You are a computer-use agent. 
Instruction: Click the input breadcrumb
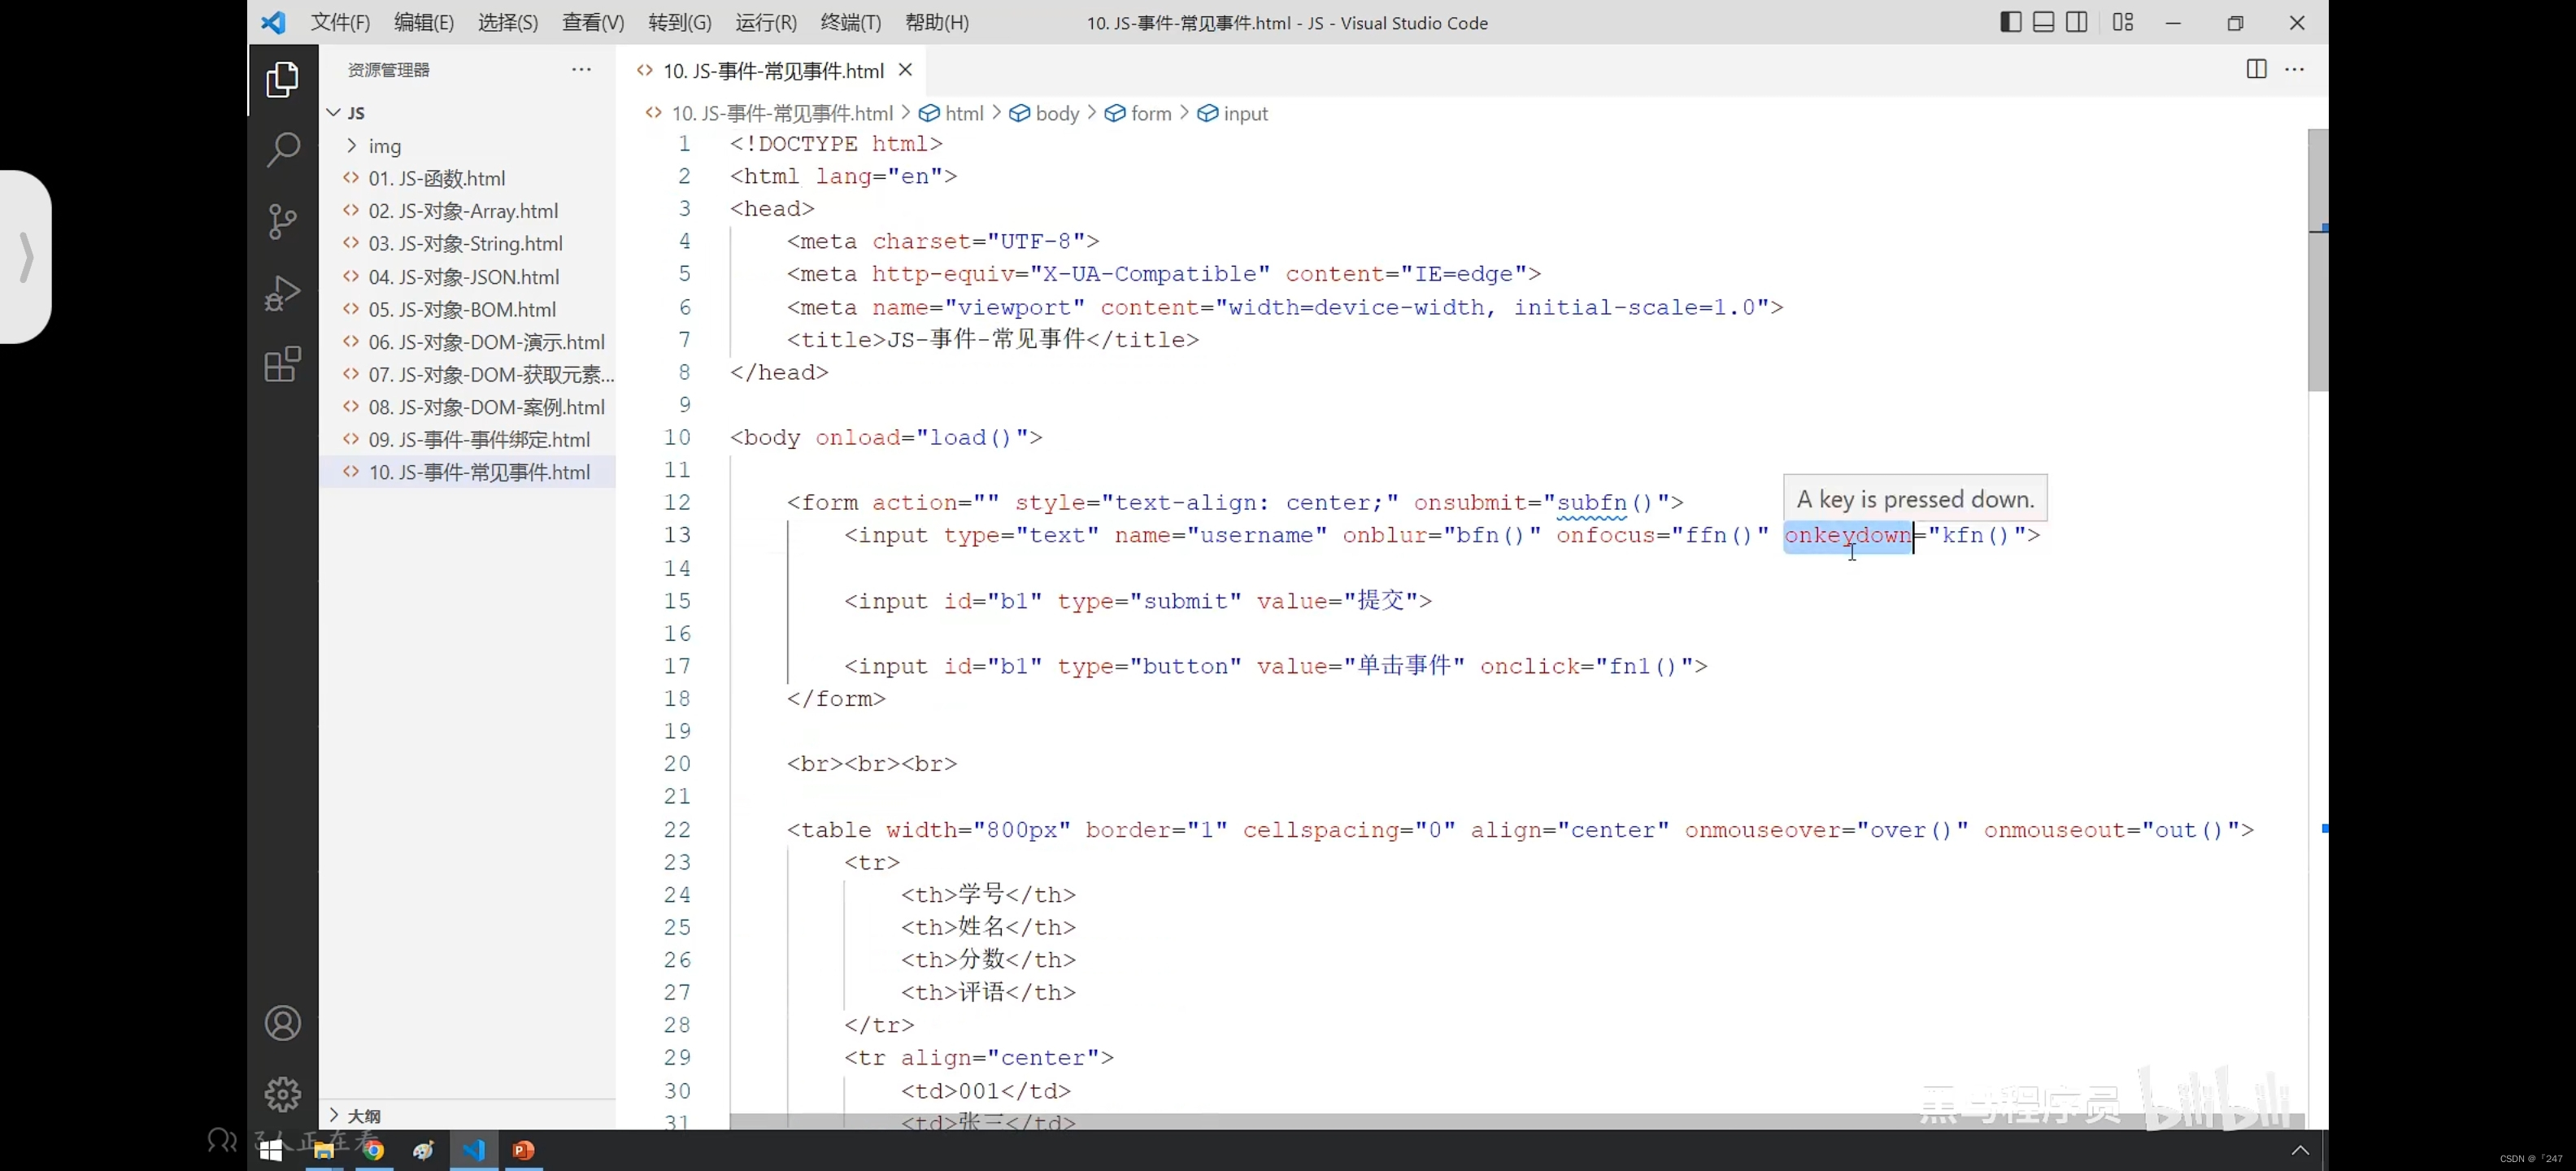click(1233, 113)
